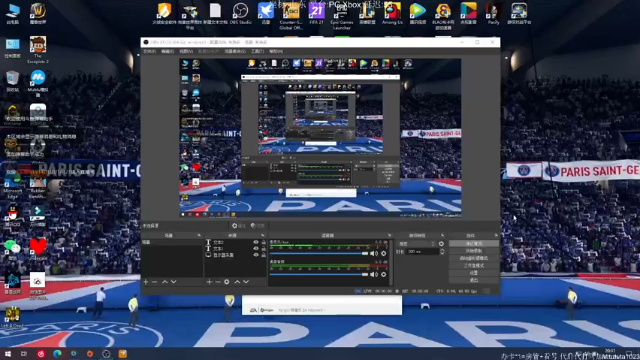
Task: Open Windows Start menu button
Action: (x=8, y=354)
